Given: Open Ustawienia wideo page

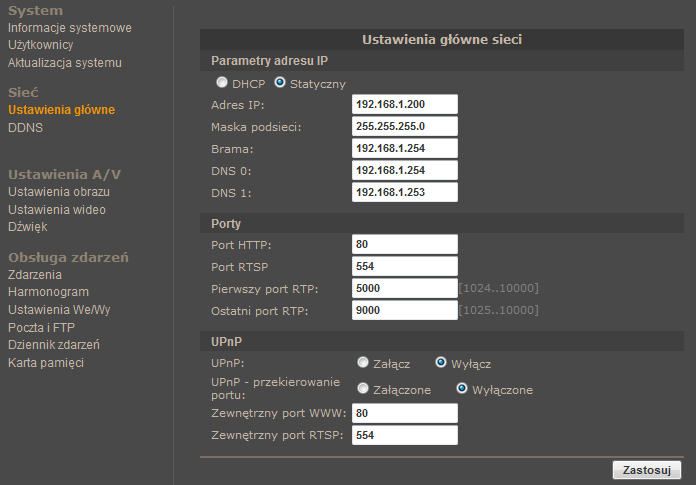Looking at the screenshot, I should pos(57,209).
